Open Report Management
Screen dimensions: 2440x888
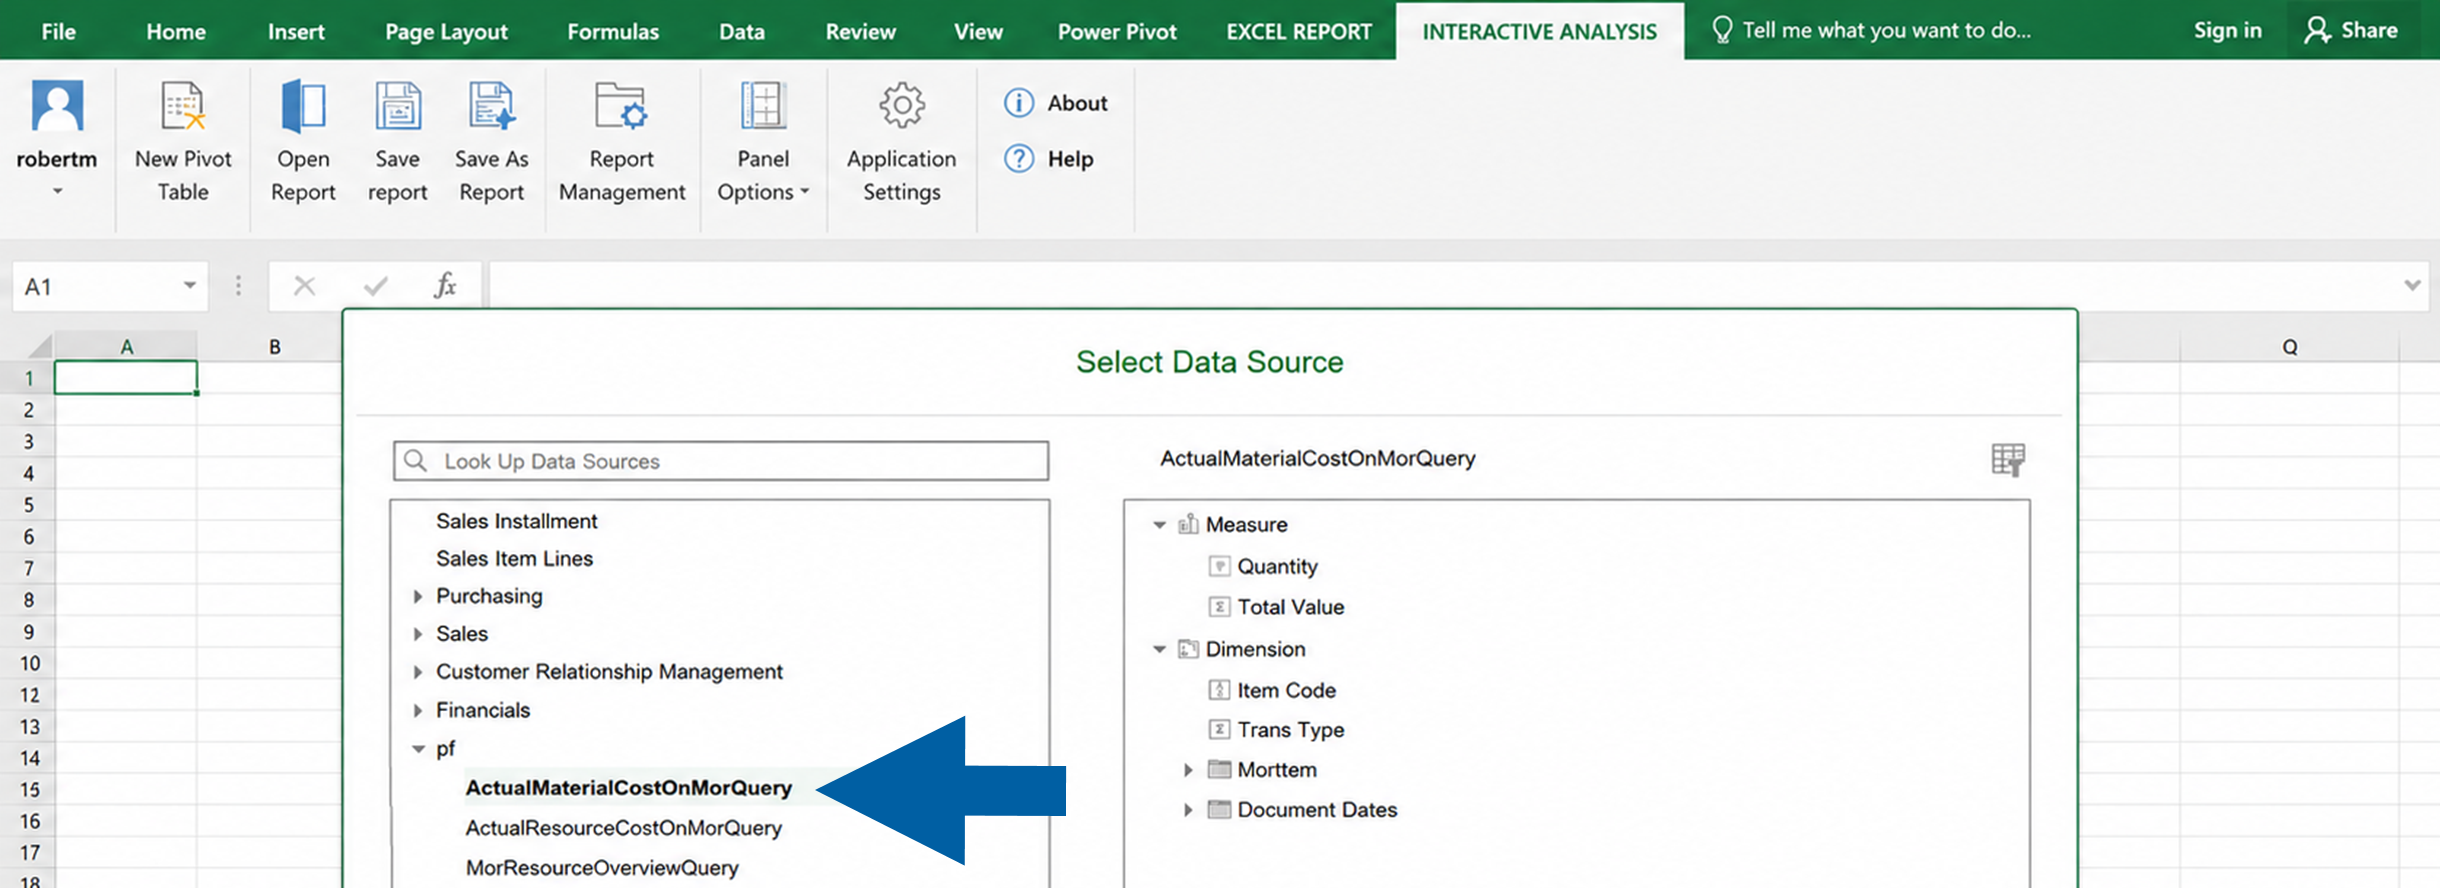(622, 142)
